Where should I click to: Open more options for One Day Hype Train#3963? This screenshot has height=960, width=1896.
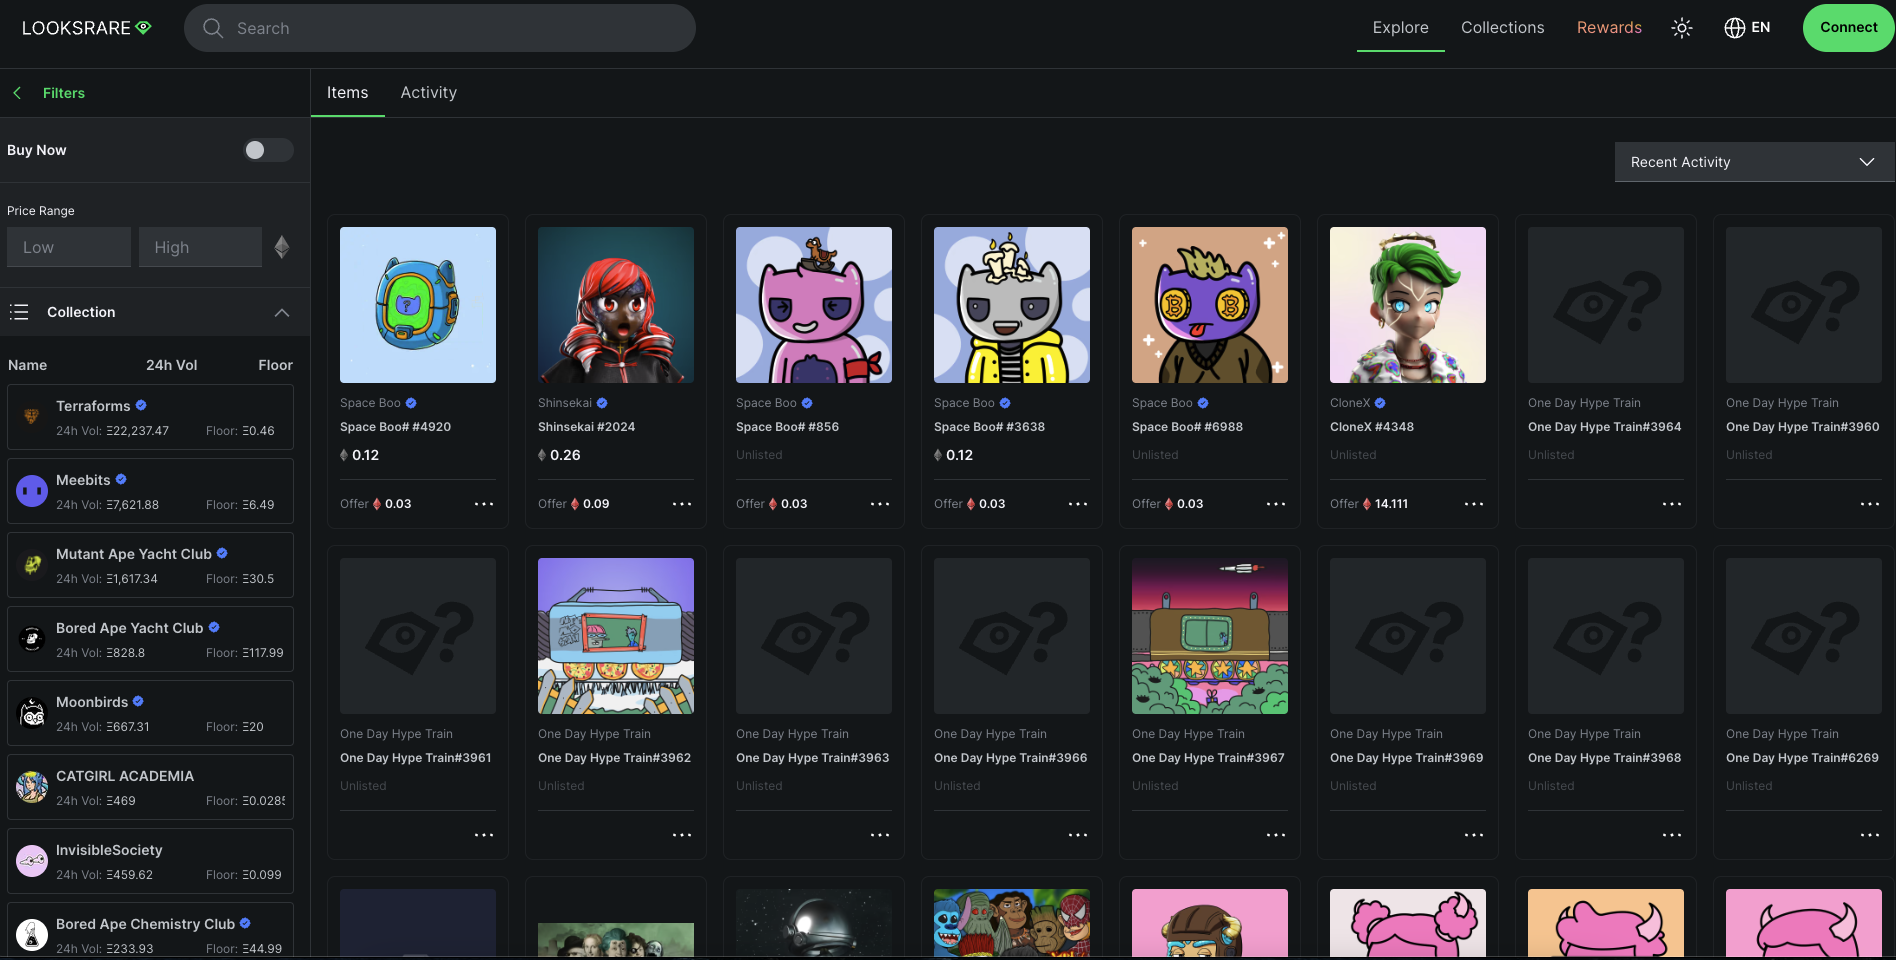(880, 835)
